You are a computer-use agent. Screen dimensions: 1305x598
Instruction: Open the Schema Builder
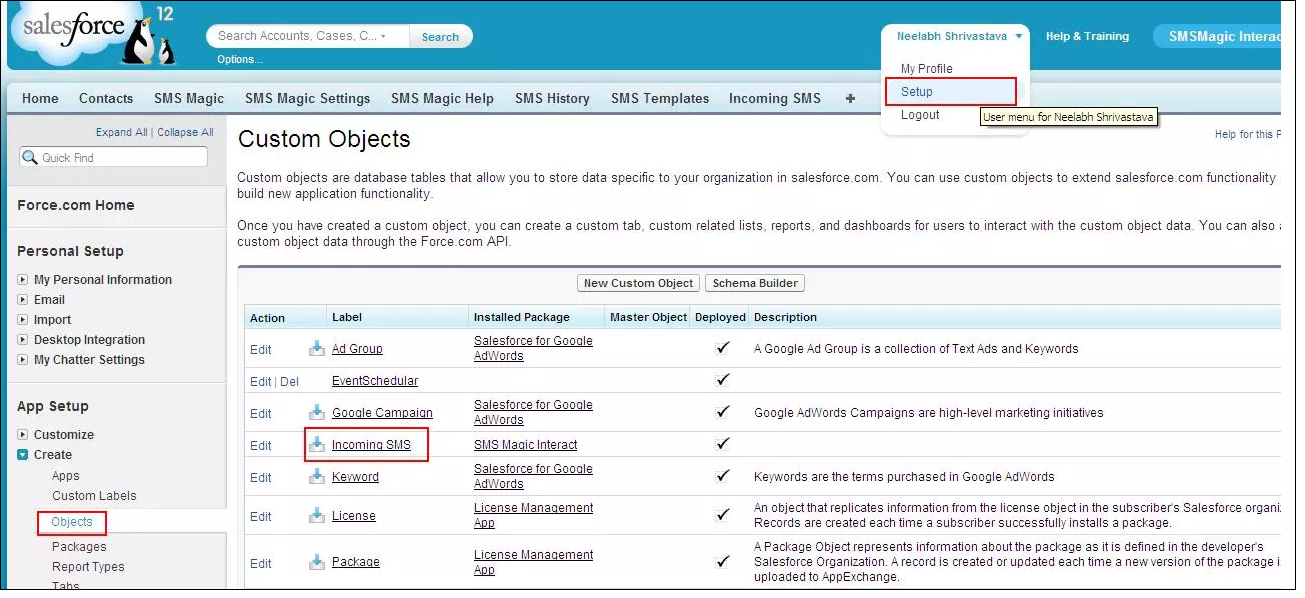pyautogui.click(x=755, y=283)
